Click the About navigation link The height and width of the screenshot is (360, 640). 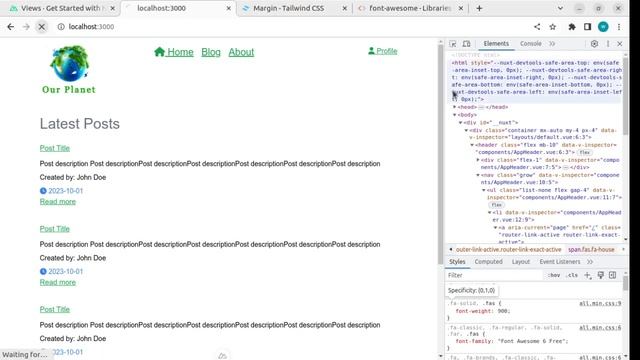(x=241, y=52)
